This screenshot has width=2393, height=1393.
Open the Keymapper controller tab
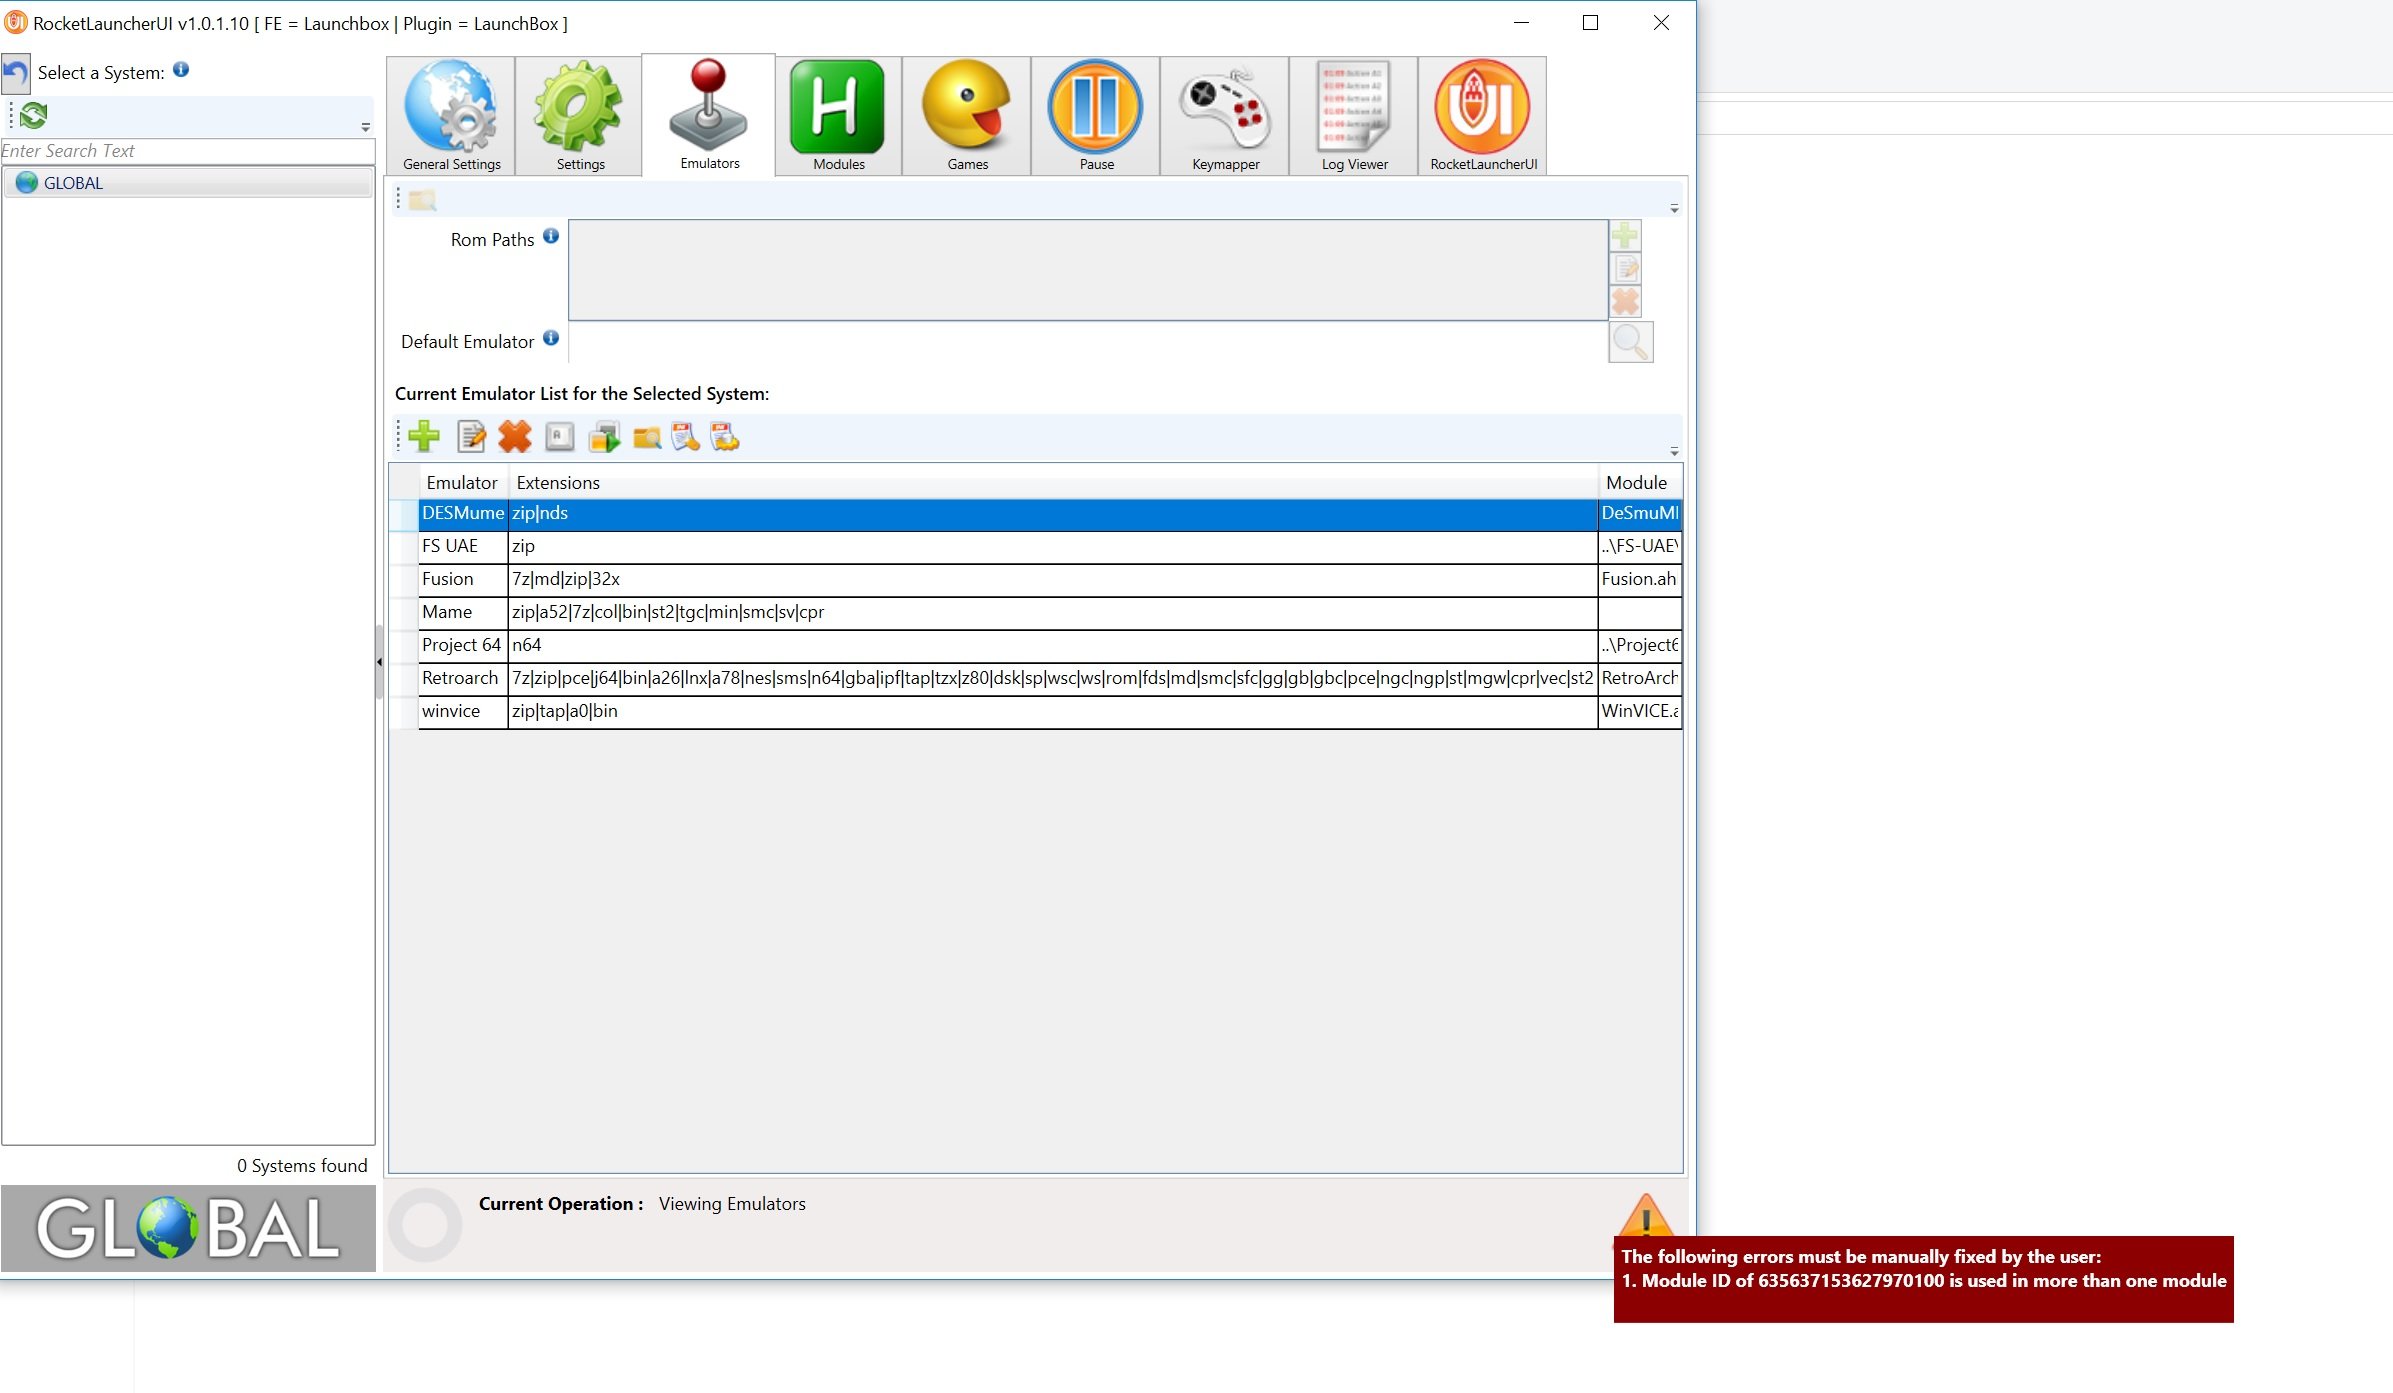(x=1225, y=116)
